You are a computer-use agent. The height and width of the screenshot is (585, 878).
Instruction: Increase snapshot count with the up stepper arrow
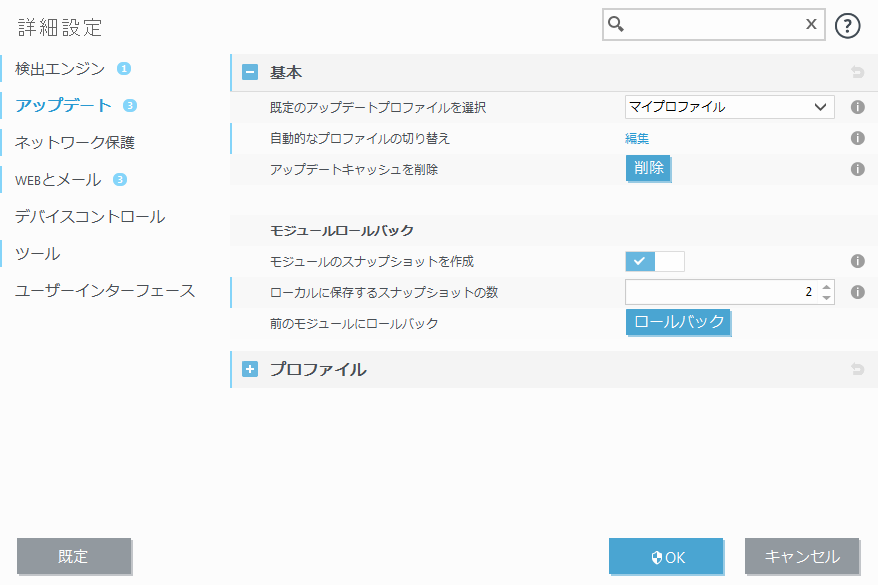(824, 286)
